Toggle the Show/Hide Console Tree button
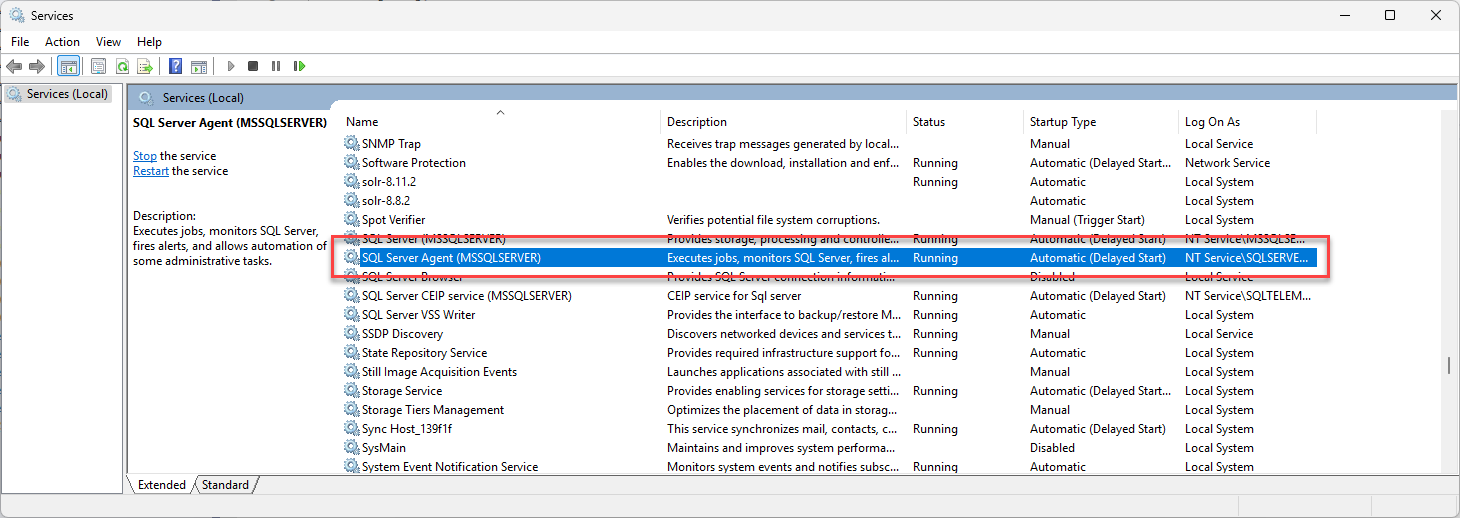 (x=69, y=67)
